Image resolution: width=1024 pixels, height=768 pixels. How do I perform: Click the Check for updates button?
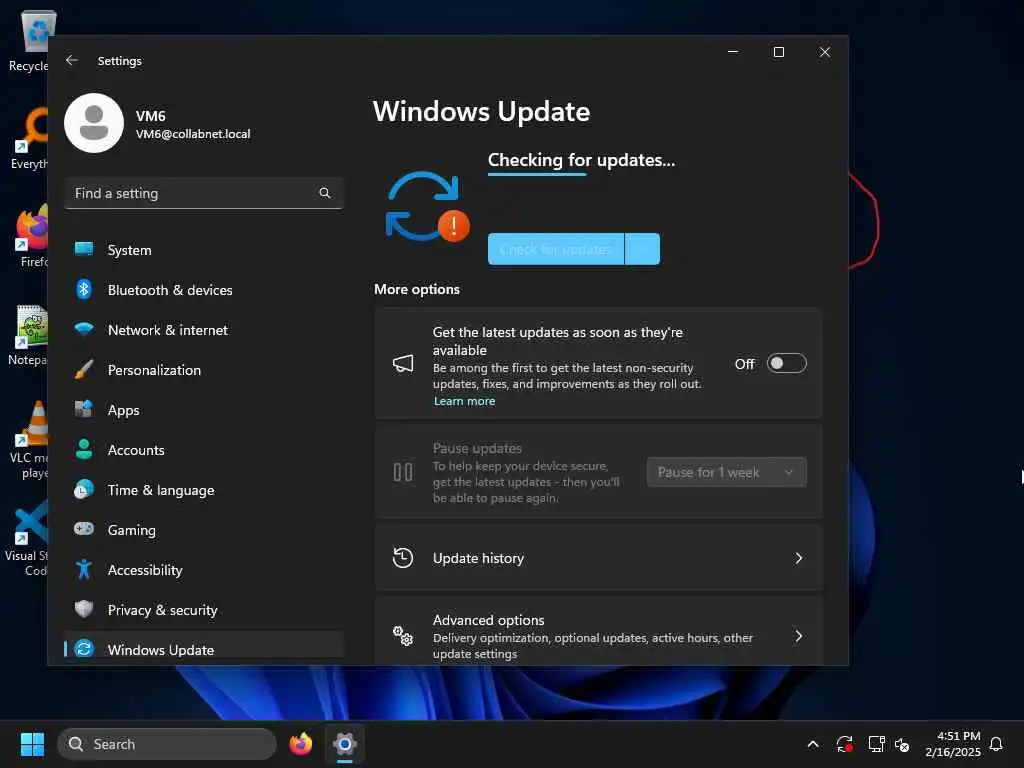556,249
